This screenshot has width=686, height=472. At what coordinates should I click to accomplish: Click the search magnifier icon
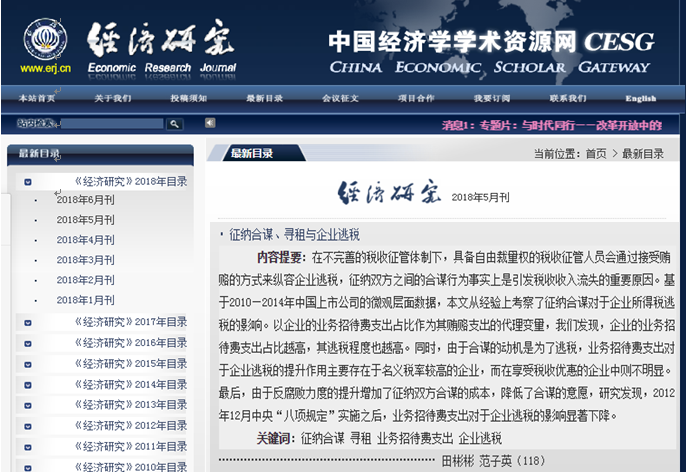[x=175, y=124]
